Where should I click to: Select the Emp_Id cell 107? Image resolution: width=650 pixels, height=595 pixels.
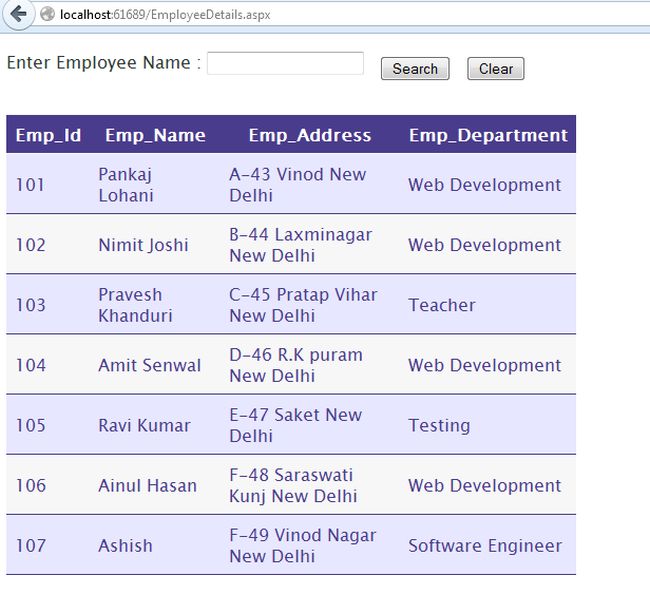click(31, 546)
